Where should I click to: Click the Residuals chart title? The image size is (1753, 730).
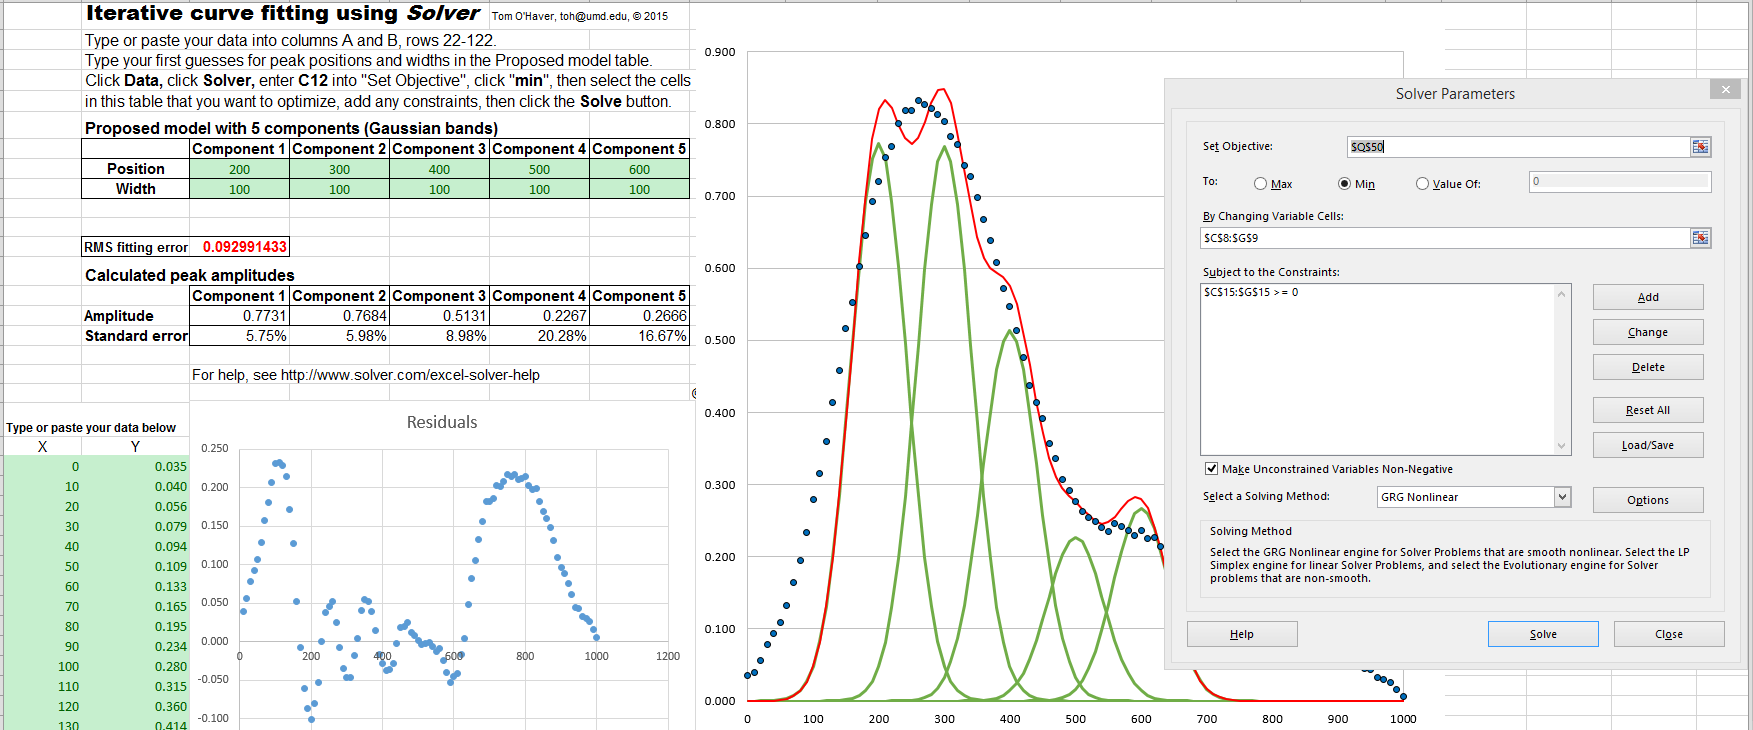click(x=442, y=422)
